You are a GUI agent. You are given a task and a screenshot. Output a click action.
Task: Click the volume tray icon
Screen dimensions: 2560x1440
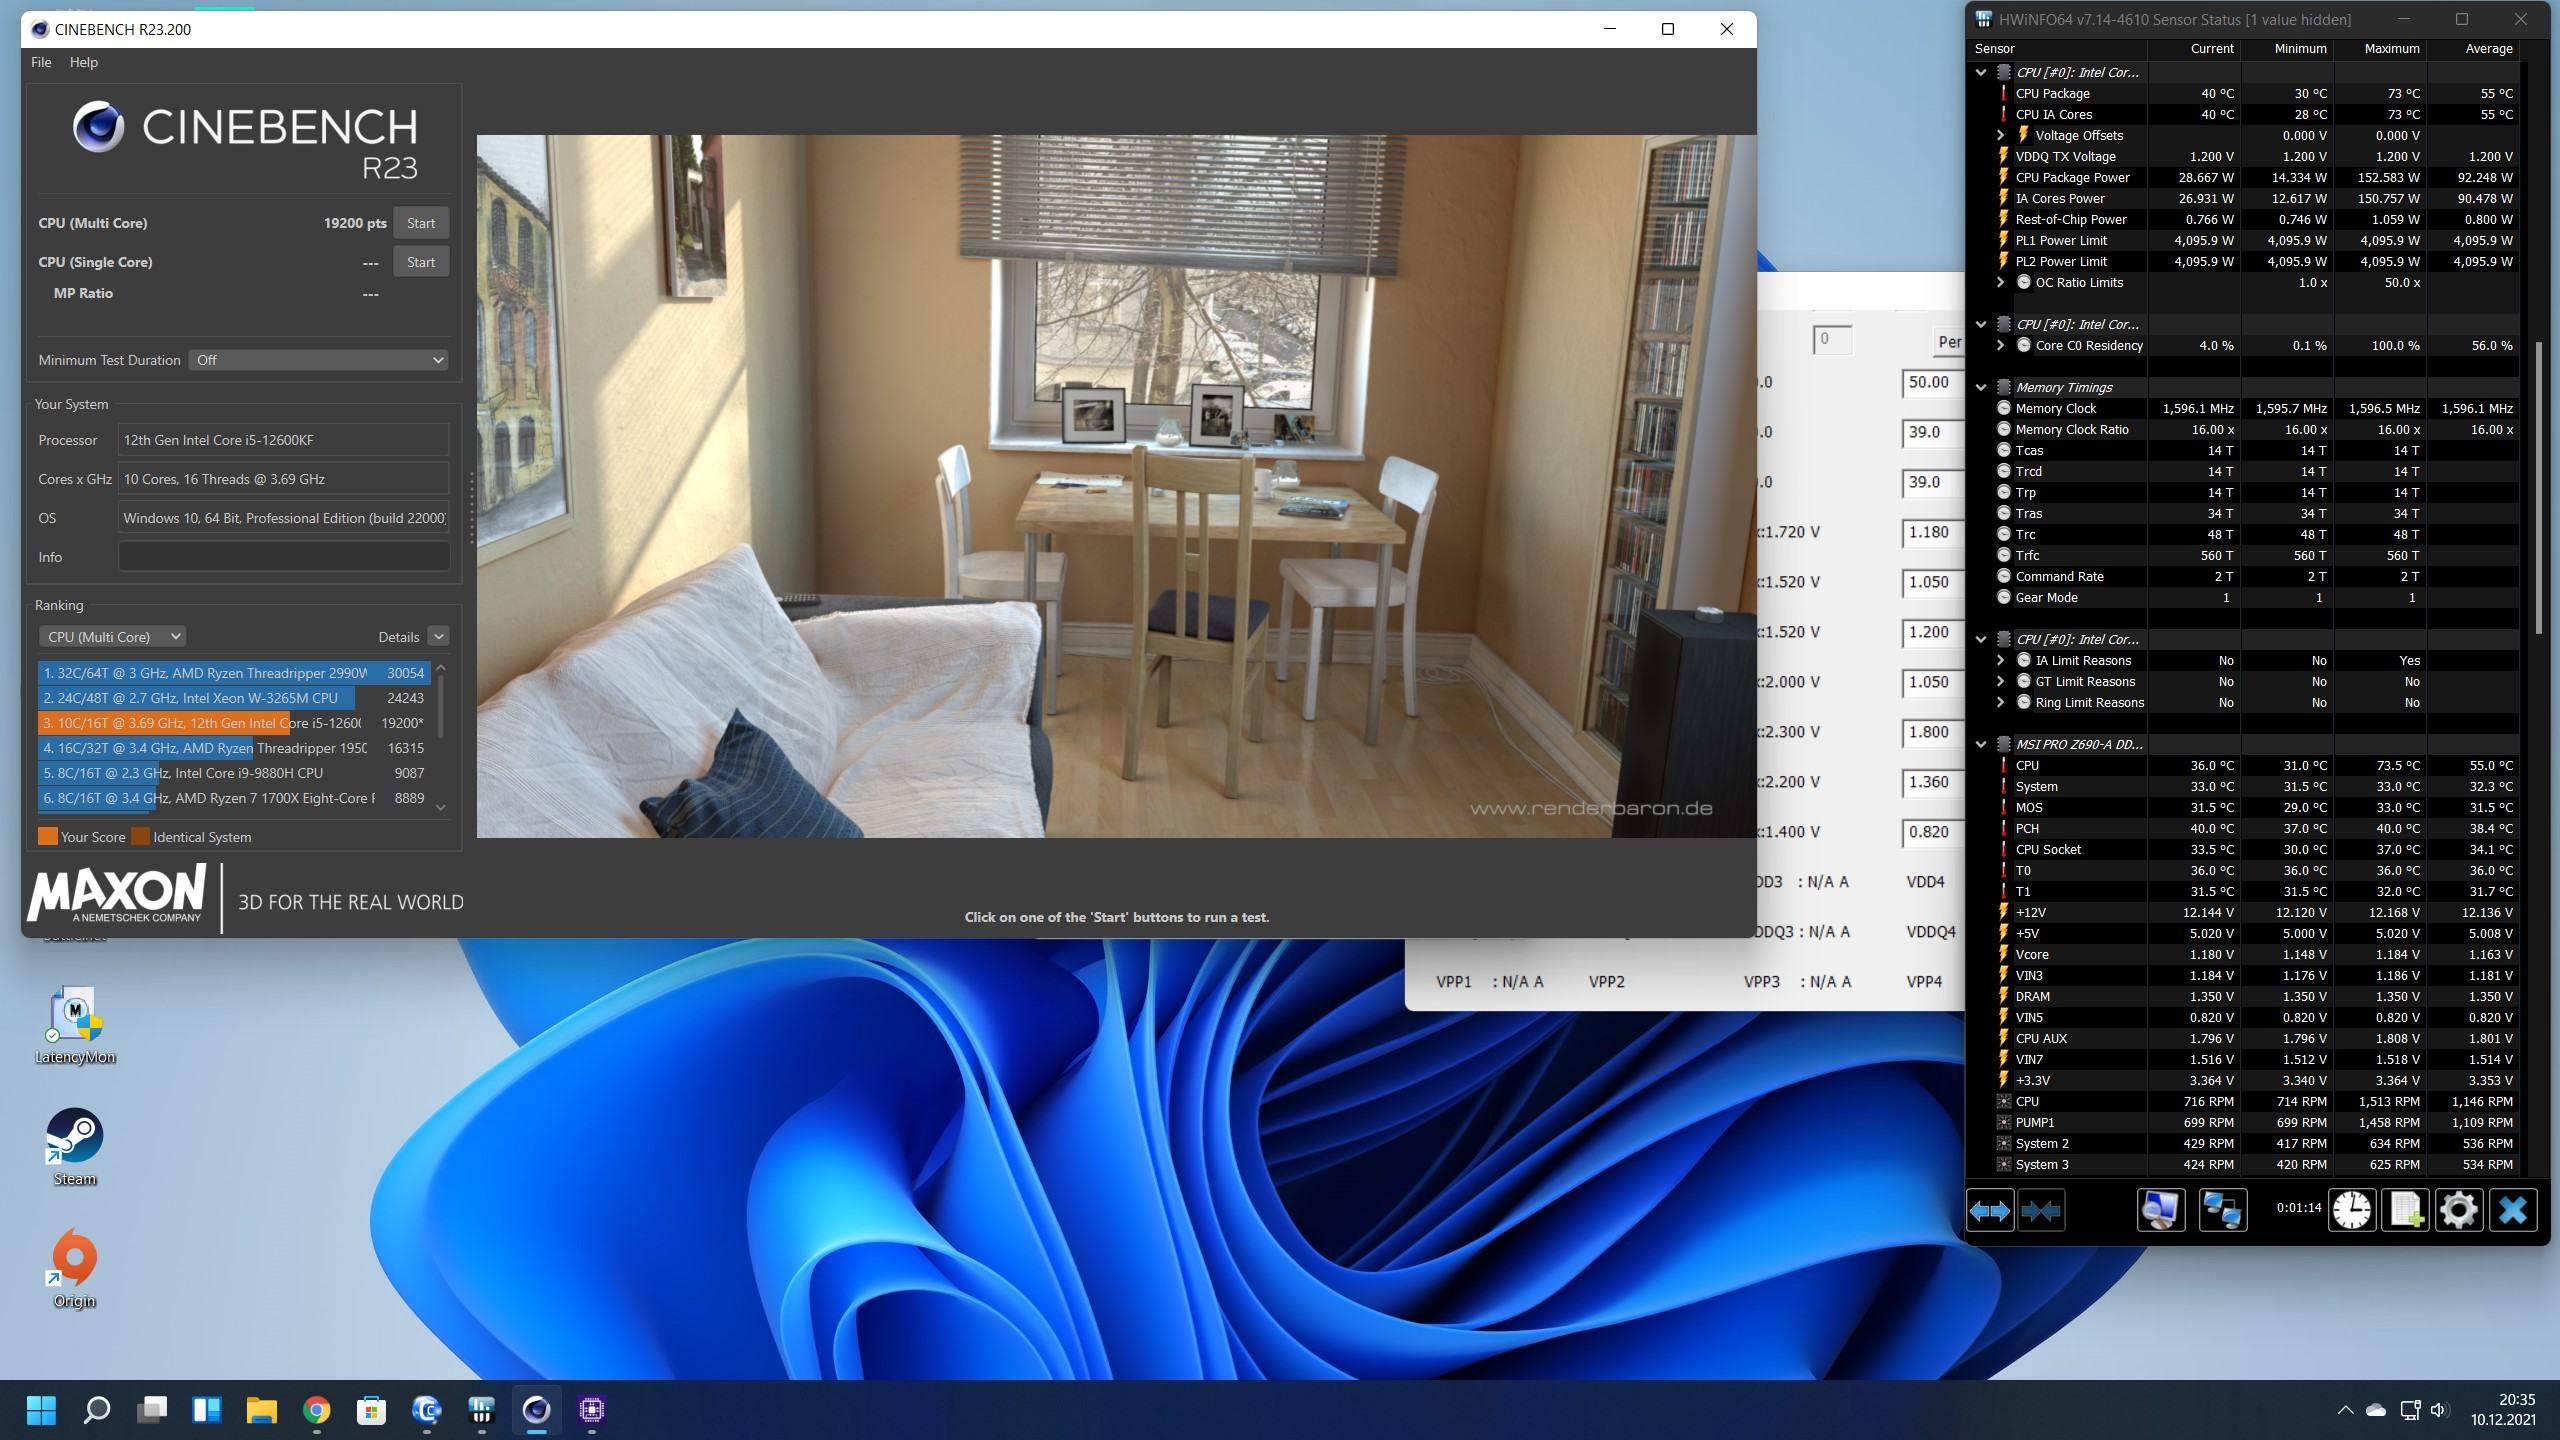tap(2440, 1410)
